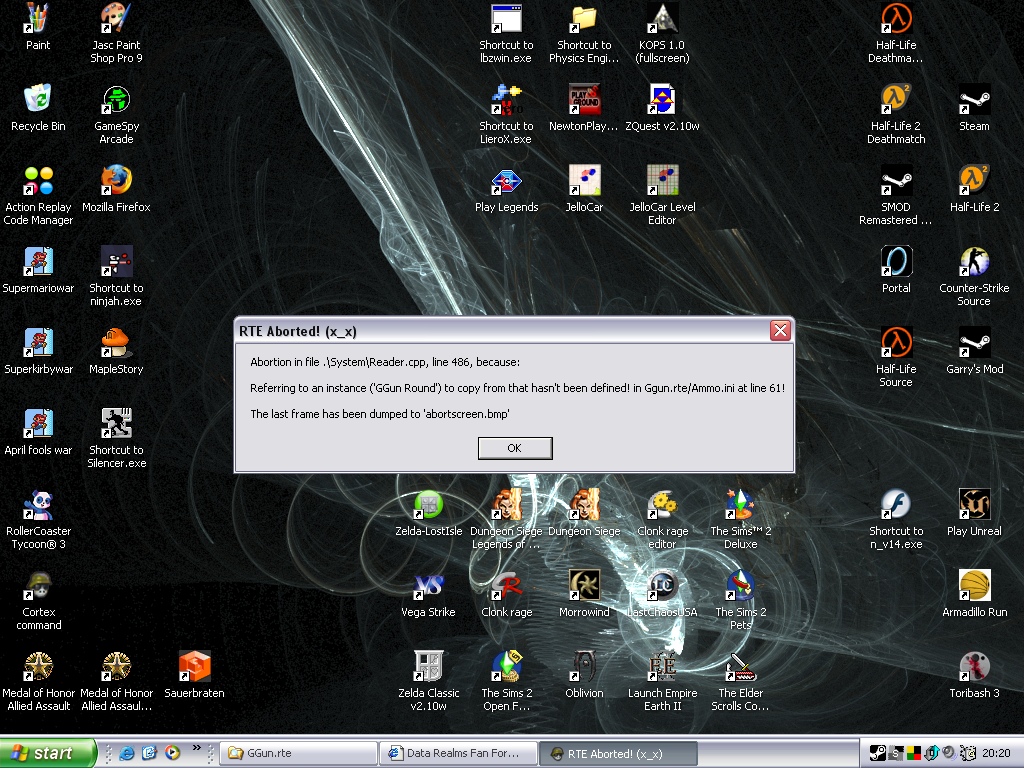The image size is (1024, 768).
Task: Select the Toribash 3 desktop icon
Action: [x=974, y=668]
